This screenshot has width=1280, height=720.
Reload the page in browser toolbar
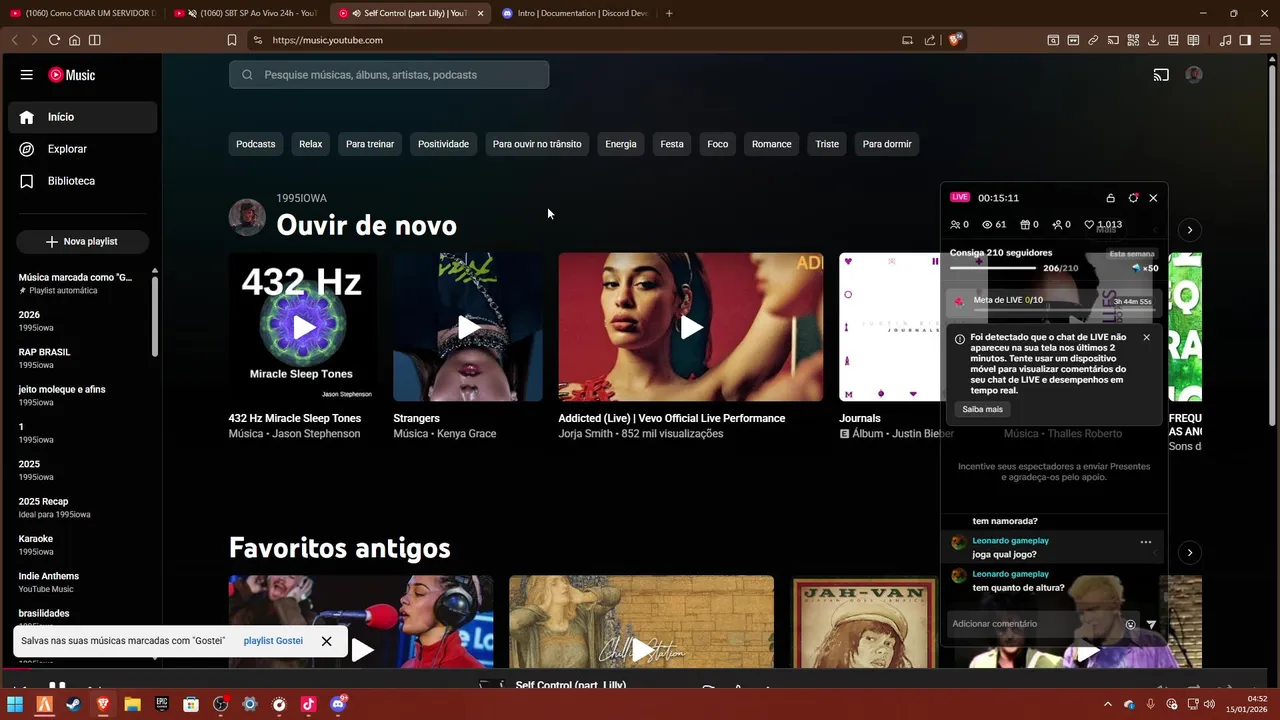54,40
